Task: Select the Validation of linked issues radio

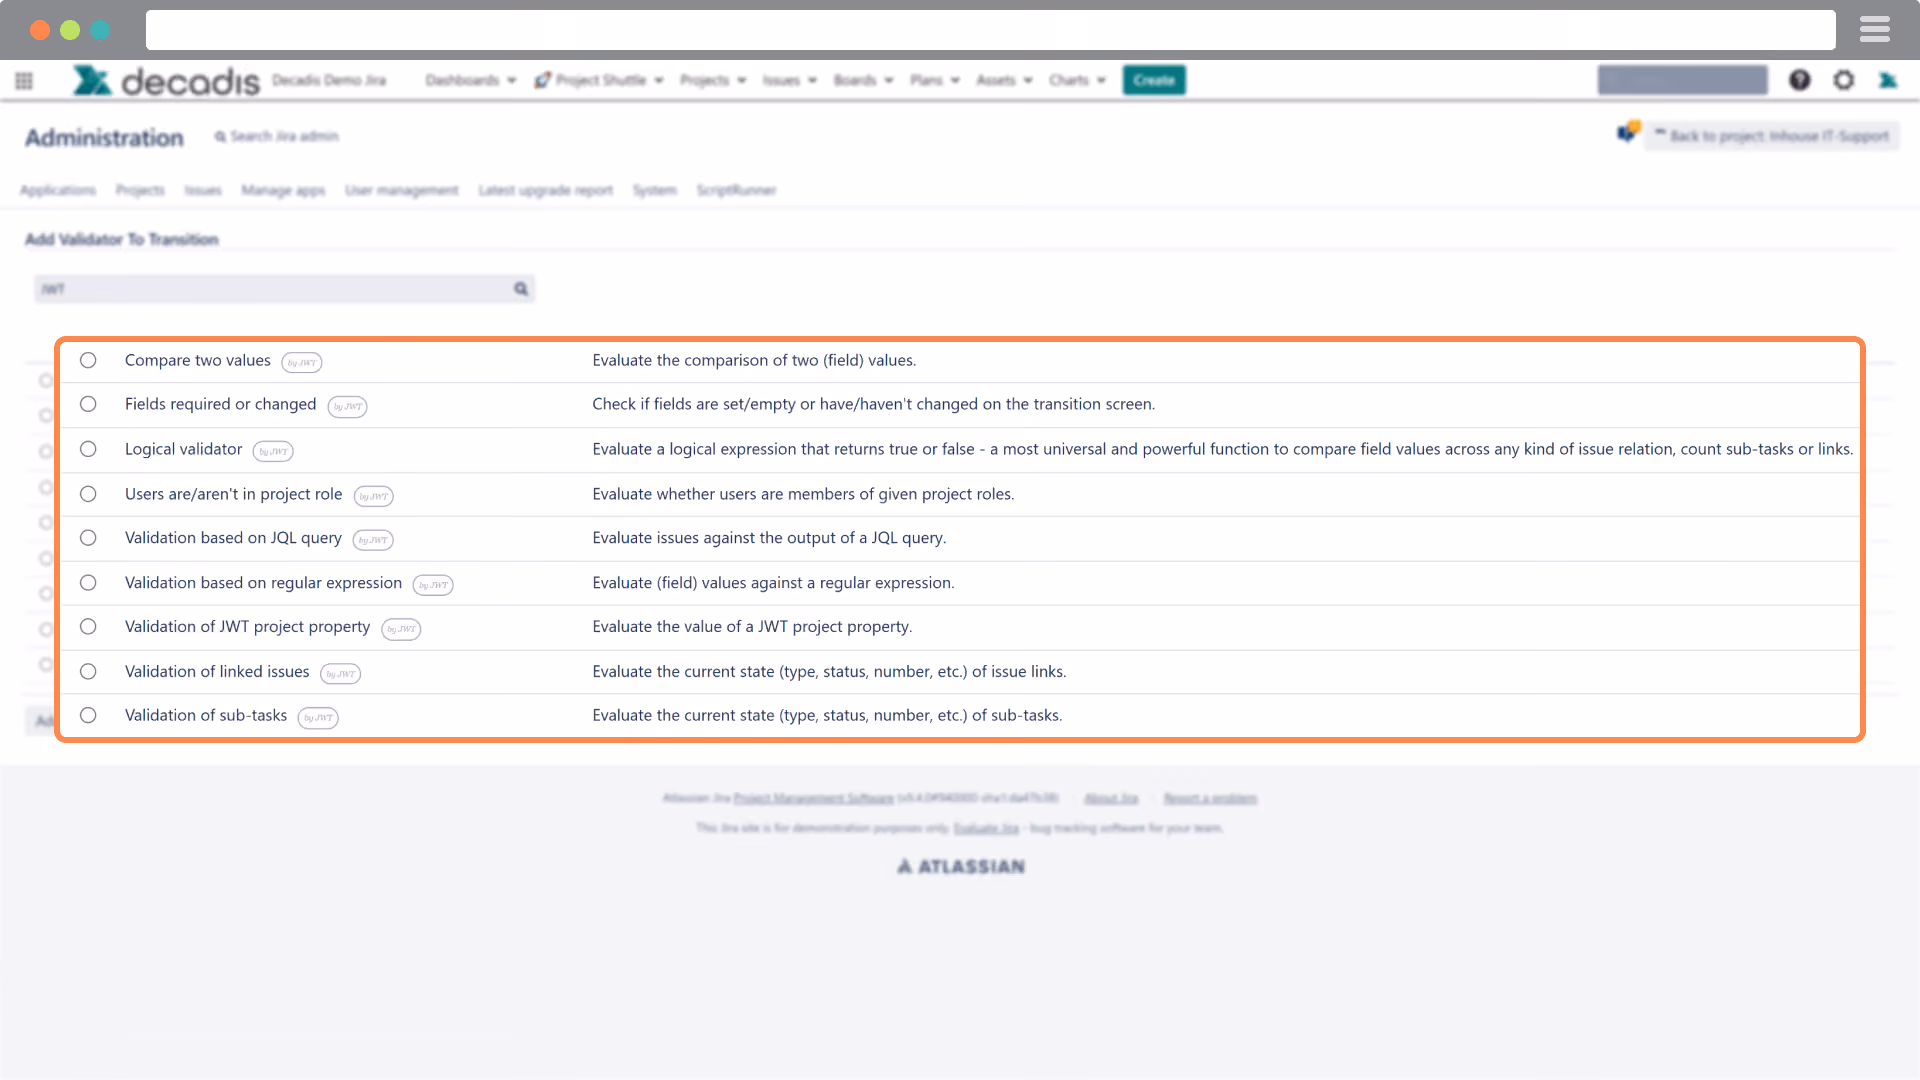Action: (88, 672)
